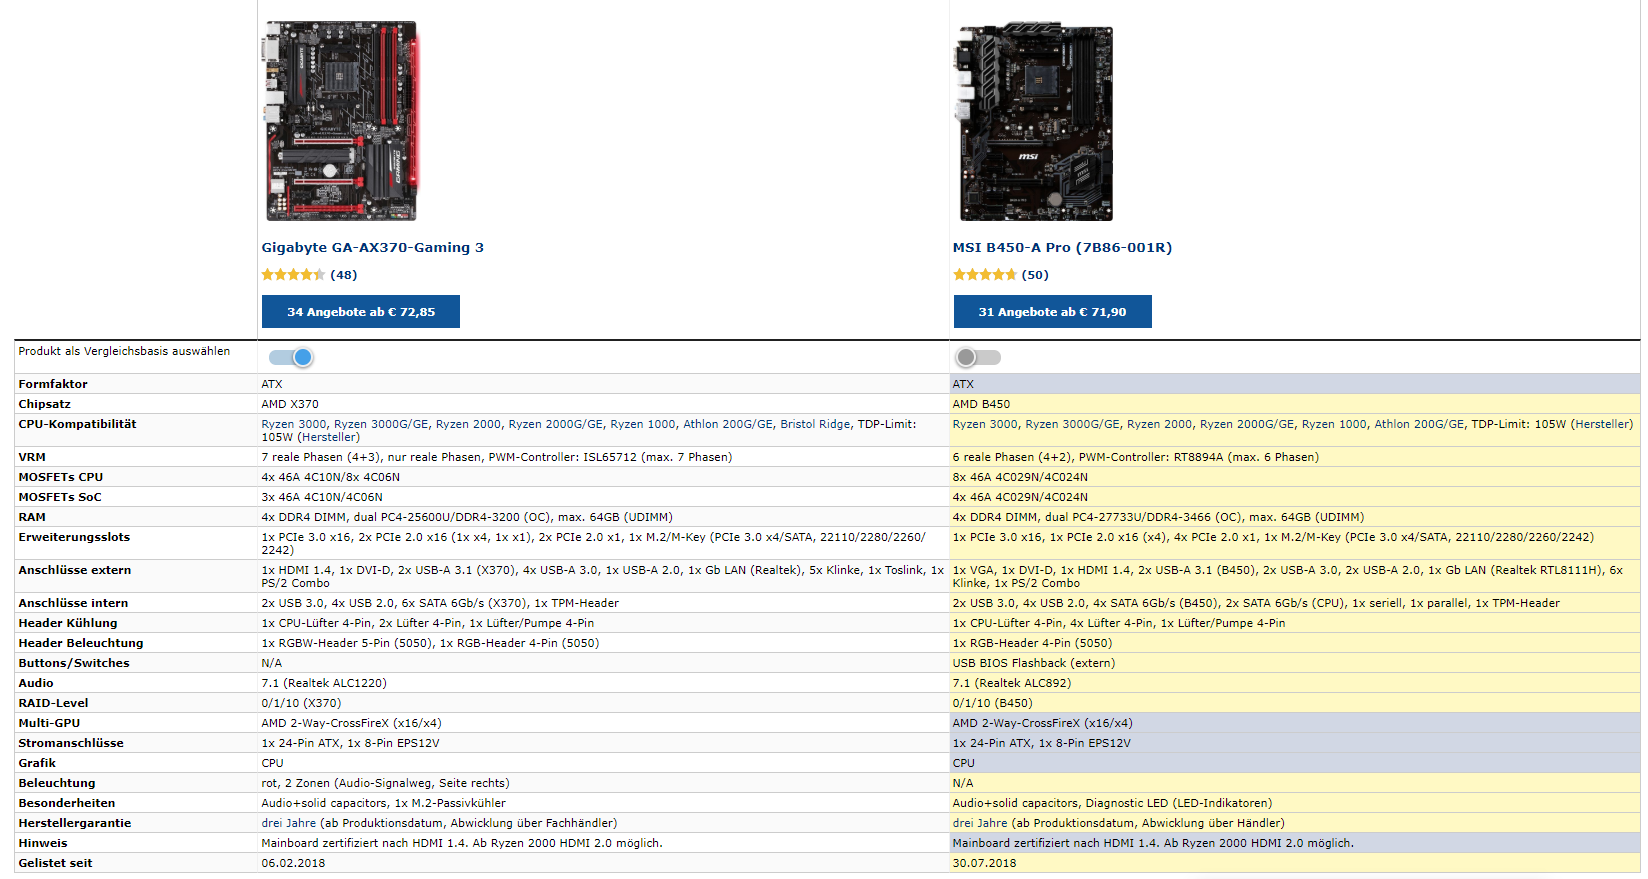The width and height of the screenshot is (1648, 879).
Task: Select the Anschlüsse intern row label
Action: click(x=73, y=603)
